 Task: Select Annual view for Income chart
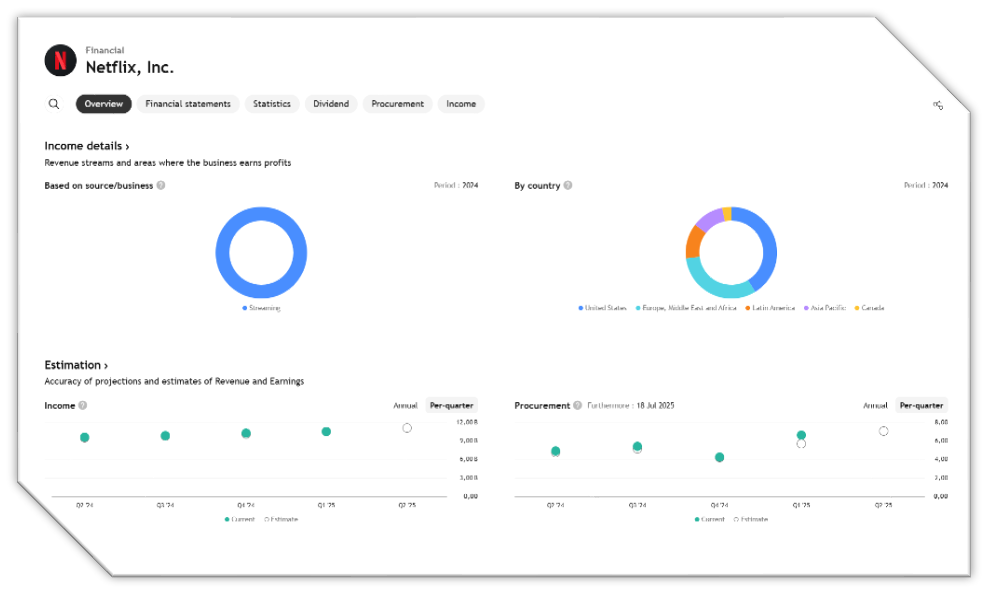405,406
